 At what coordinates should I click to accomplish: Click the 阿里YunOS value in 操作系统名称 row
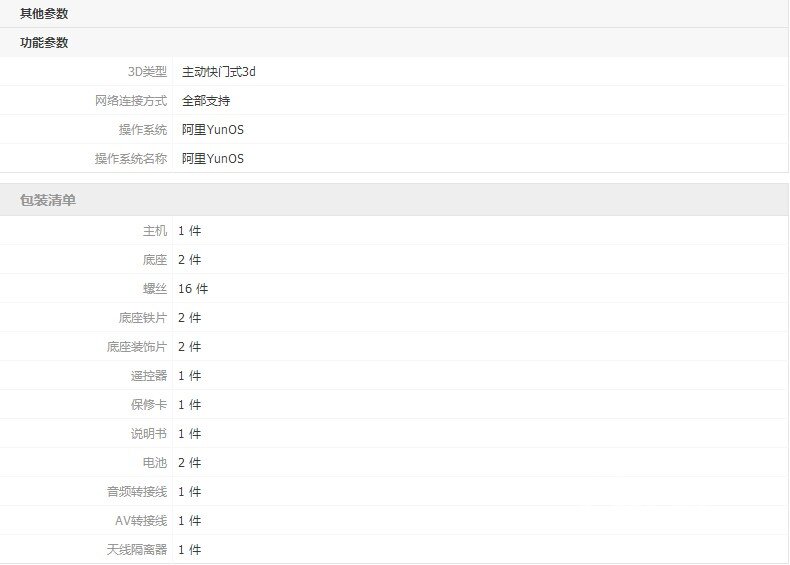coord(213,159)
